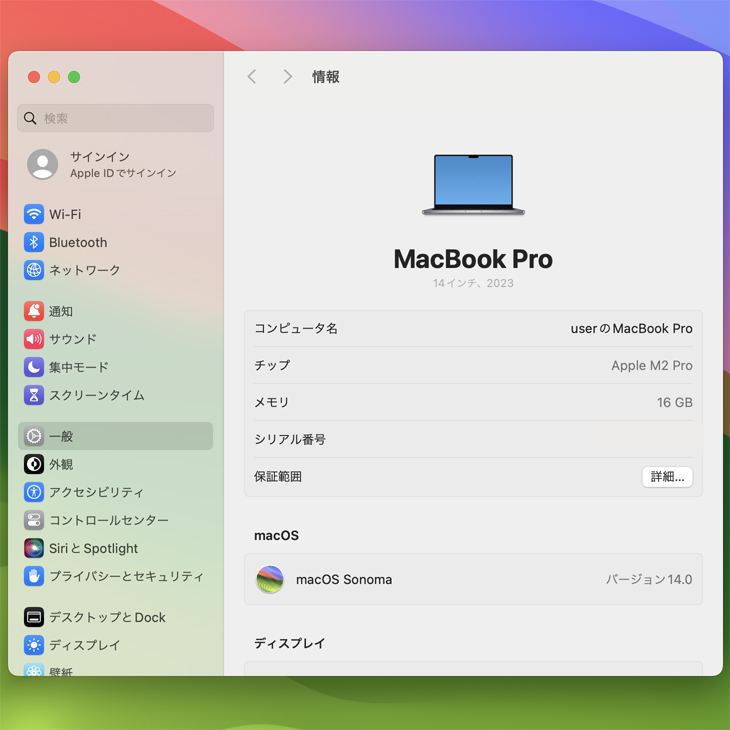
Task: Click the MacBook Pro laptop image
Action: tap(473, 185)
